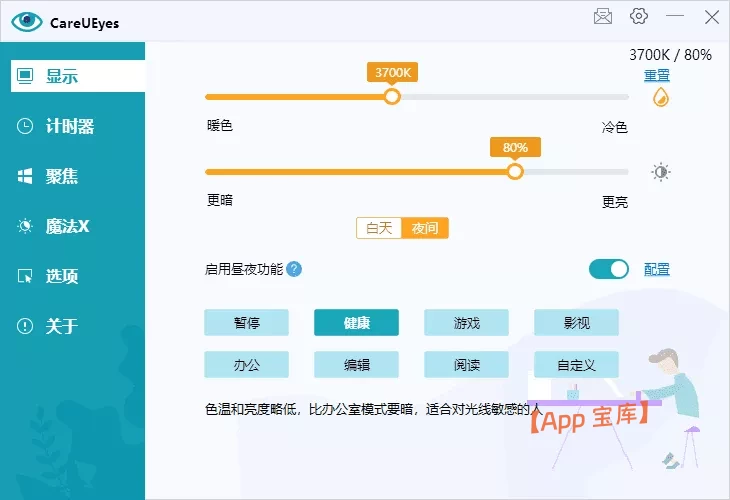Click the CareUEyes eye logo
730x500 pixels.
[27, 22]
